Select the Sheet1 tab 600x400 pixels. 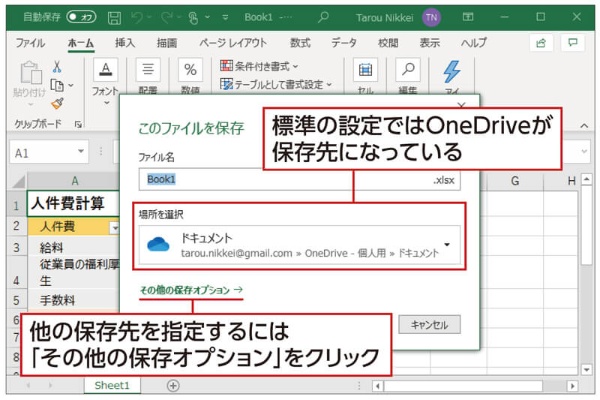112,385
